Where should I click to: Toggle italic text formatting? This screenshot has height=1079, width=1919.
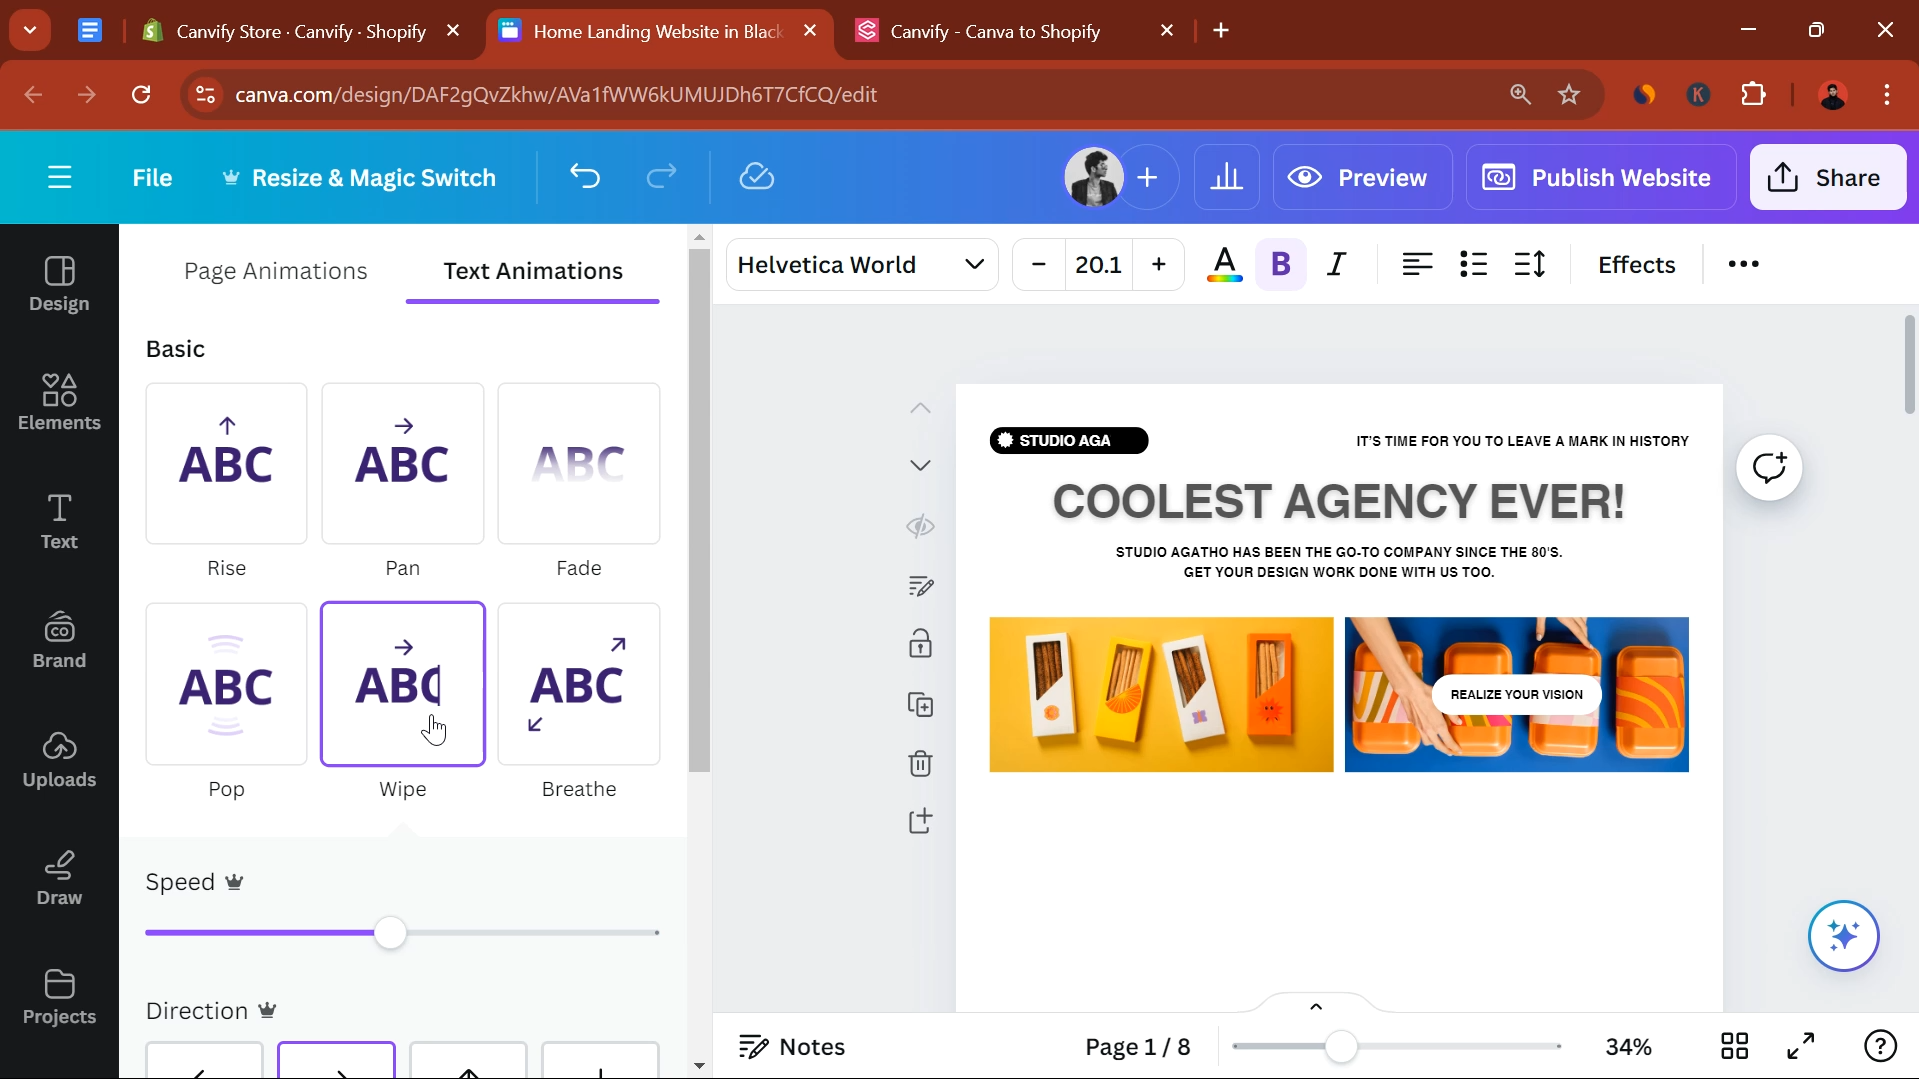[x=1336, y=264]
